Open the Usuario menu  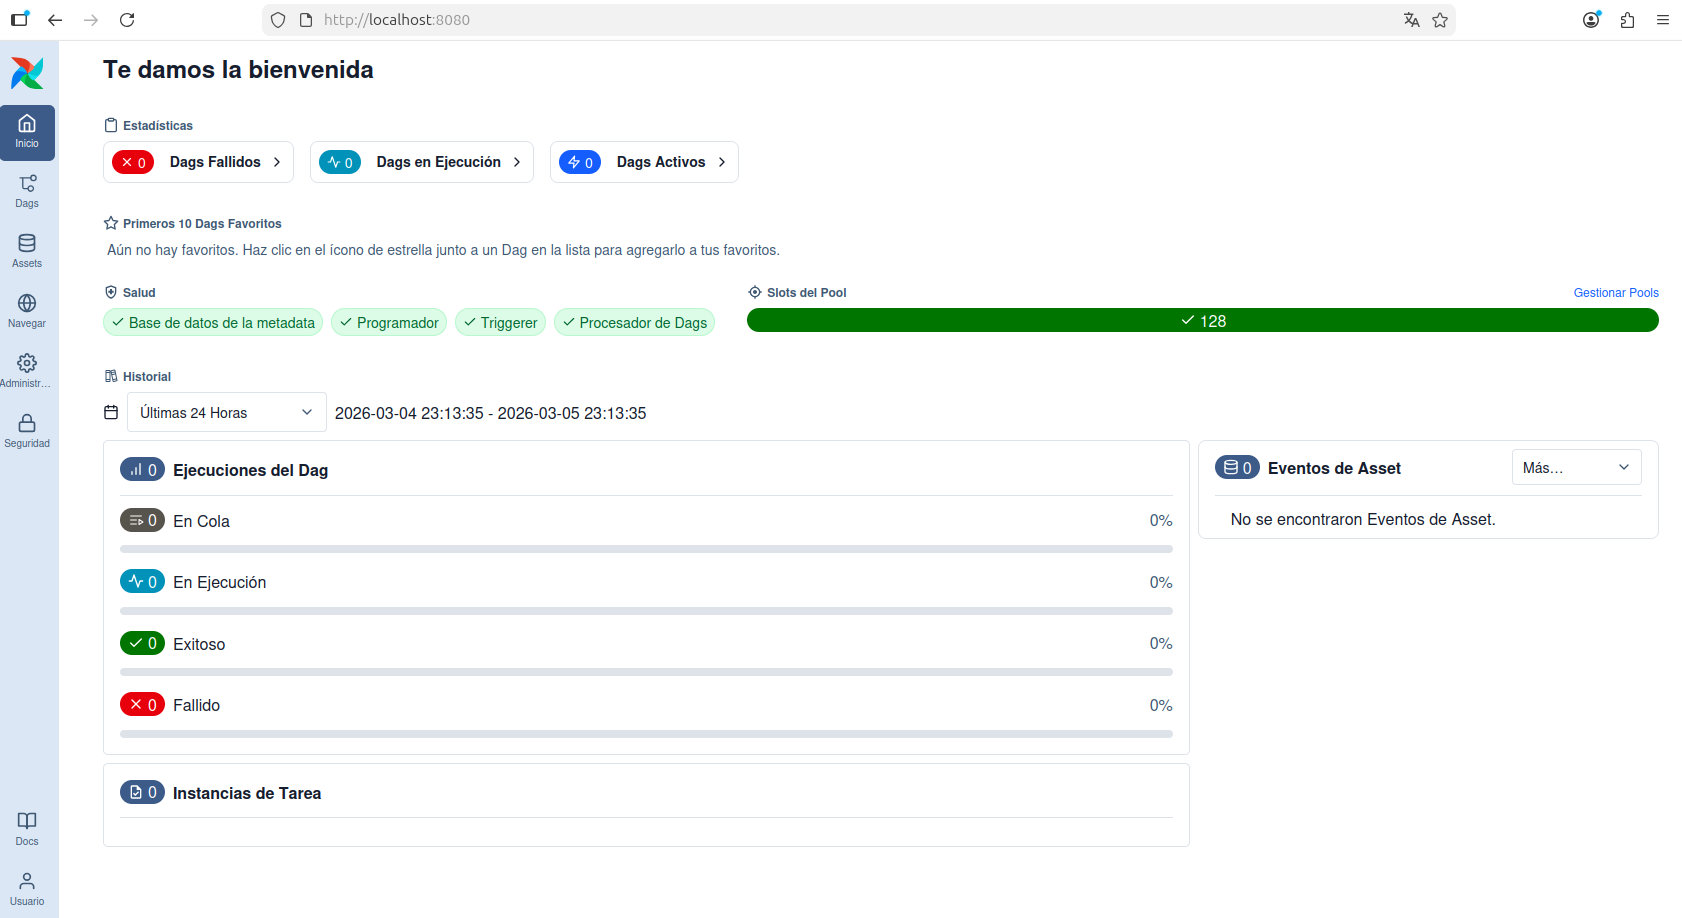pyautogui.click(x=27, y=888)
